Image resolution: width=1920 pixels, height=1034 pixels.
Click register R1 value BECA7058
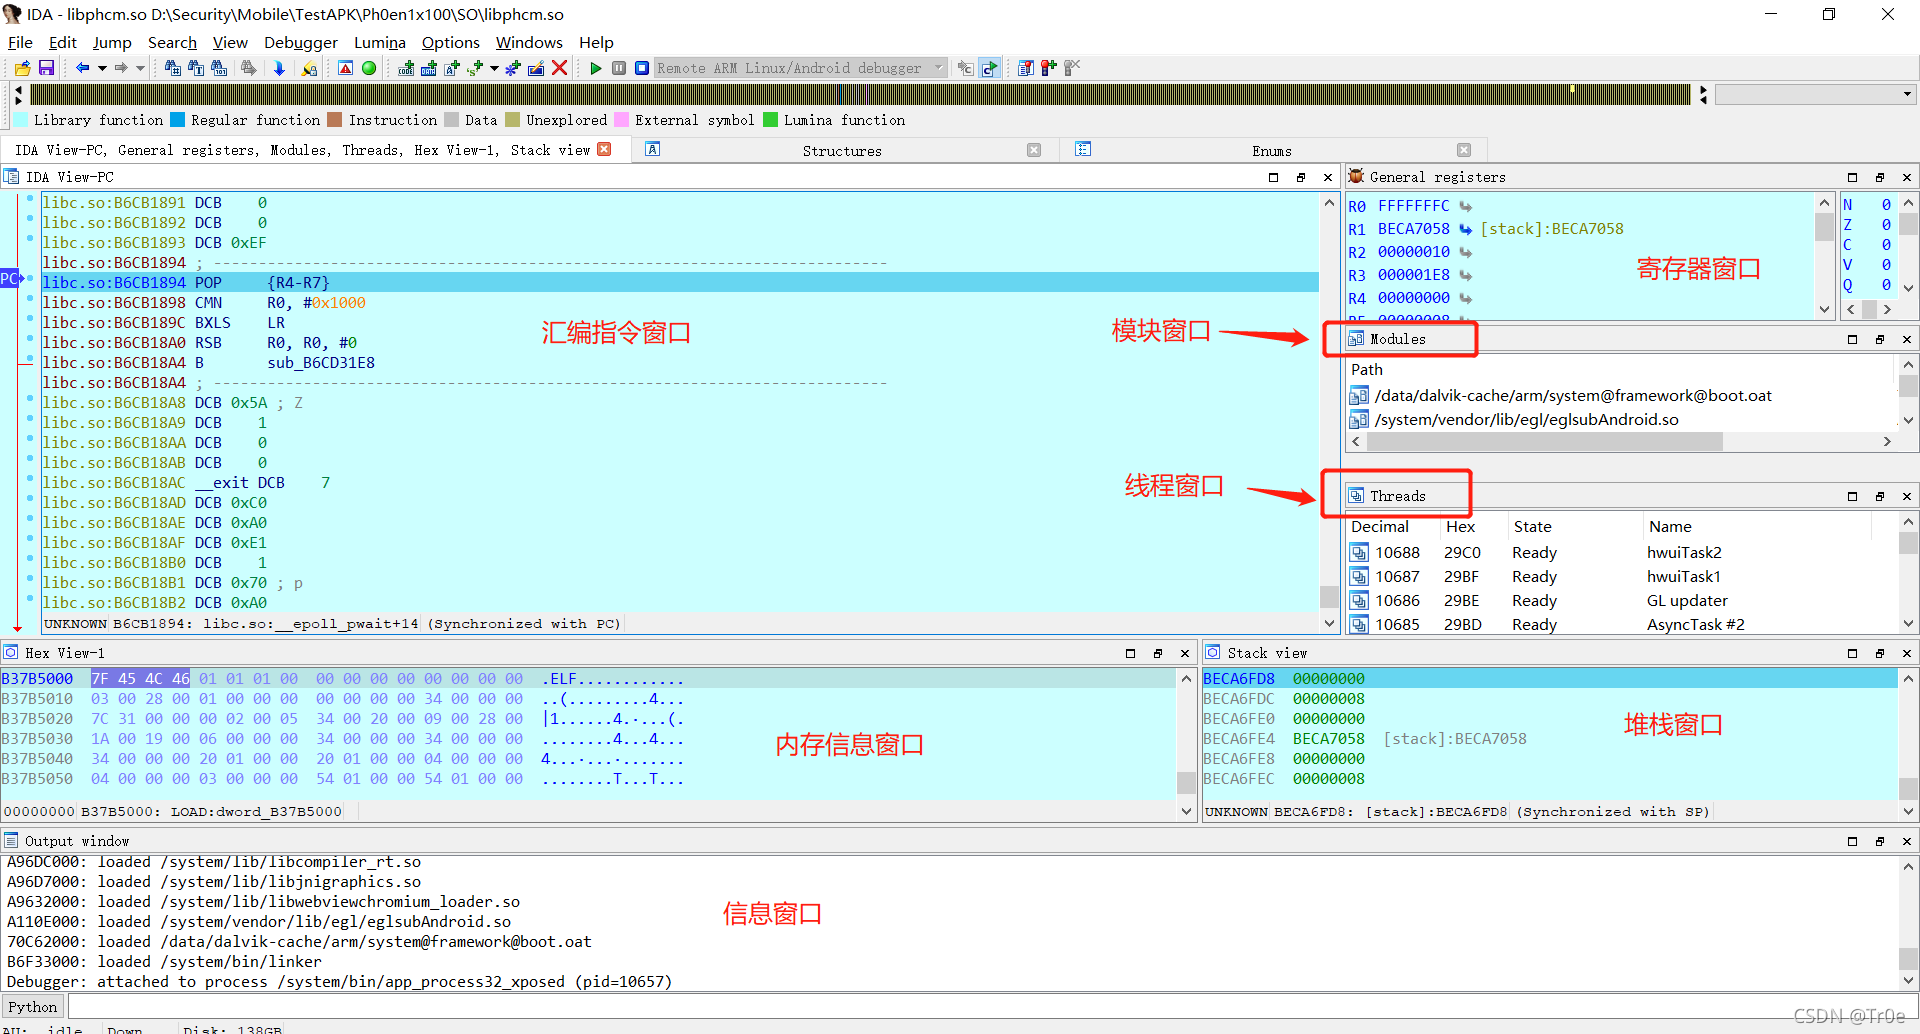[x=1413, y=228]
